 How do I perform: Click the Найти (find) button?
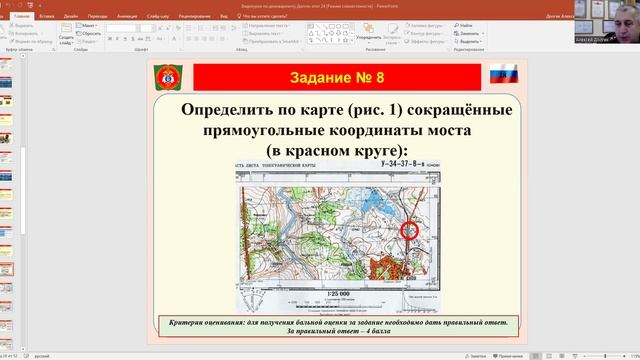(x=463, y=25)
